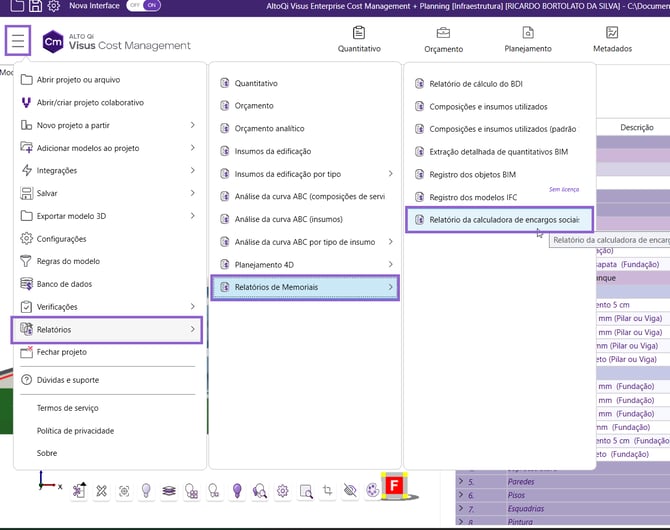Viewport: 670px width, 530px height.
Task: Click the Orçamento briefcase icon
Action: [x=443, y=32]
